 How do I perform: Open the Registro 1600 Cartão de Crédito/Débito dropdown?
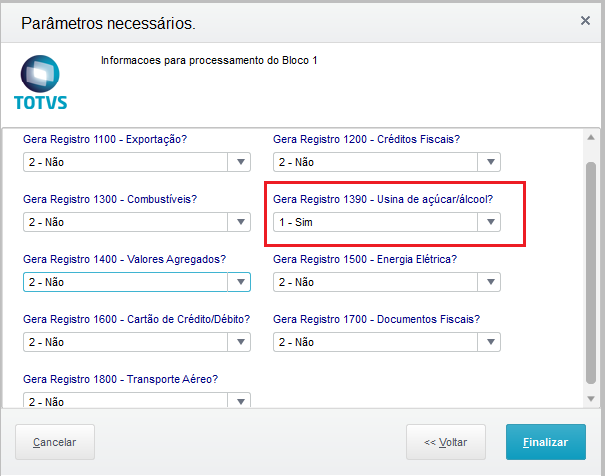240,342
